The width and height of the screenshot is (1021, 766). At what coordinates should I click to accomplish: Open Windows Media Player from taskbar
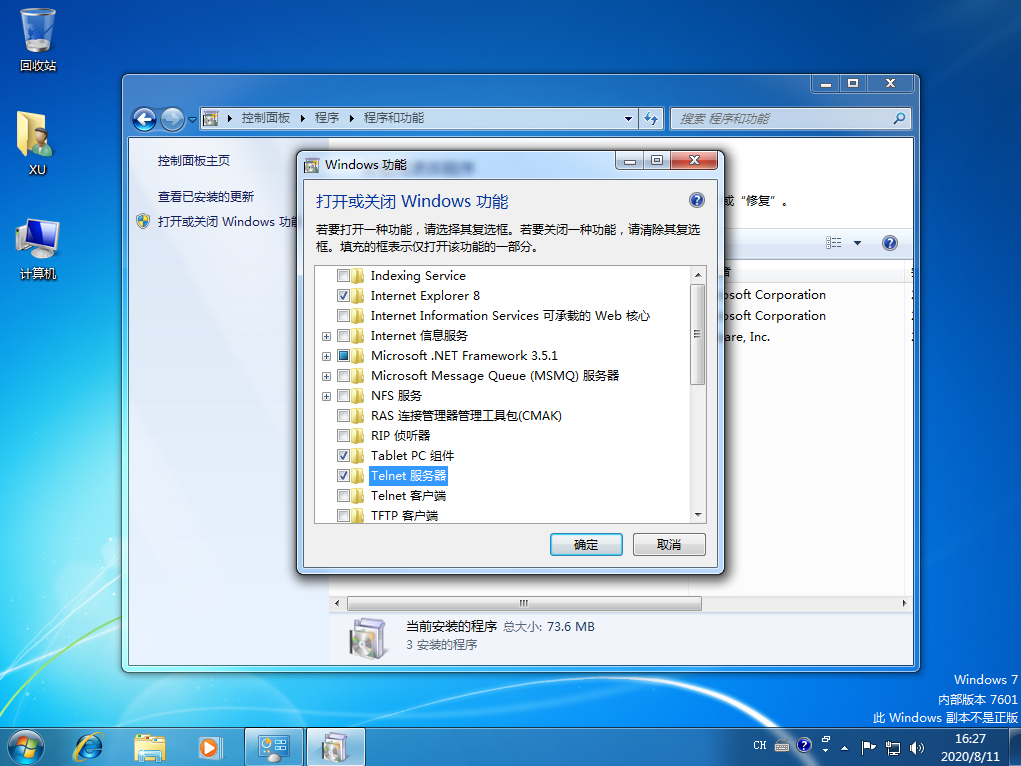coord(209,746)
